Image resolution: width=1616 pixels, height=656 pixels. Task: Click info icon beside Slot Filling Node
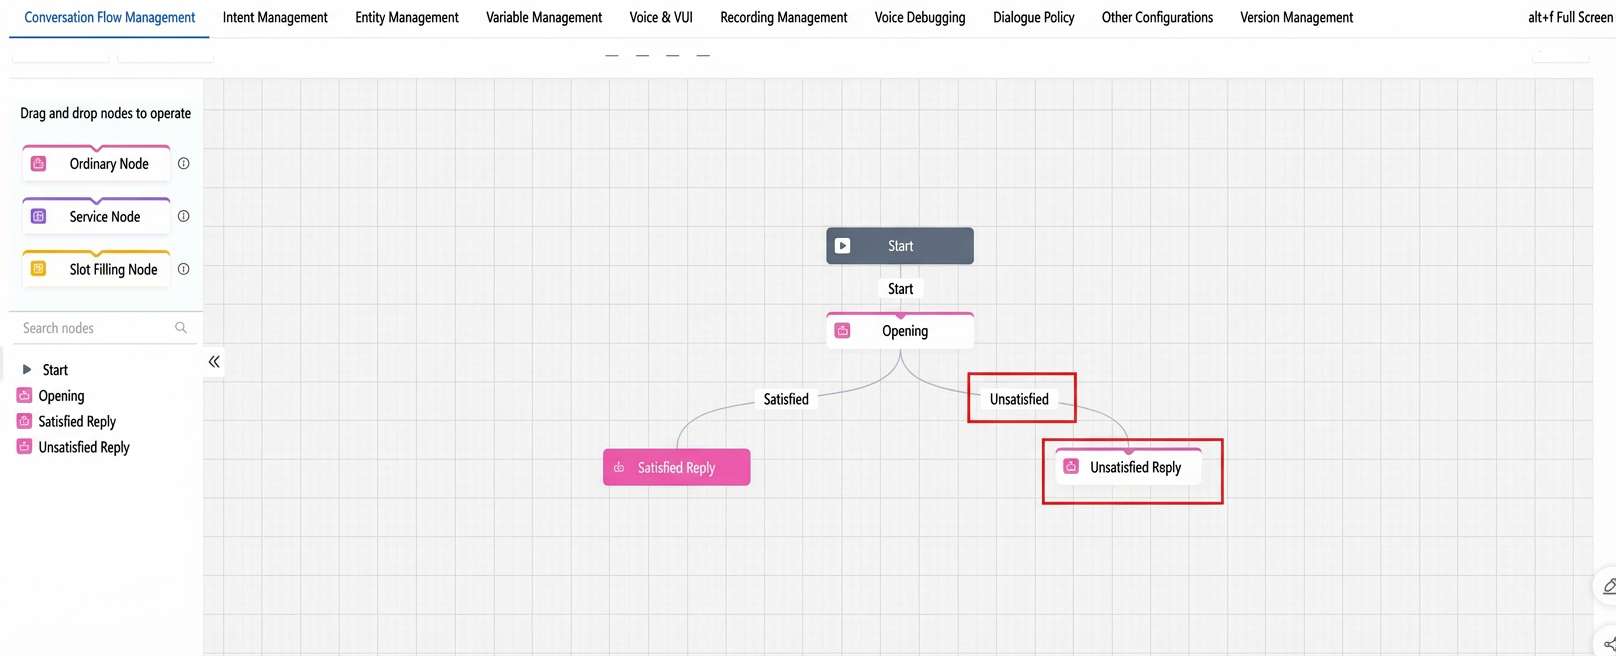coord(183,269)
